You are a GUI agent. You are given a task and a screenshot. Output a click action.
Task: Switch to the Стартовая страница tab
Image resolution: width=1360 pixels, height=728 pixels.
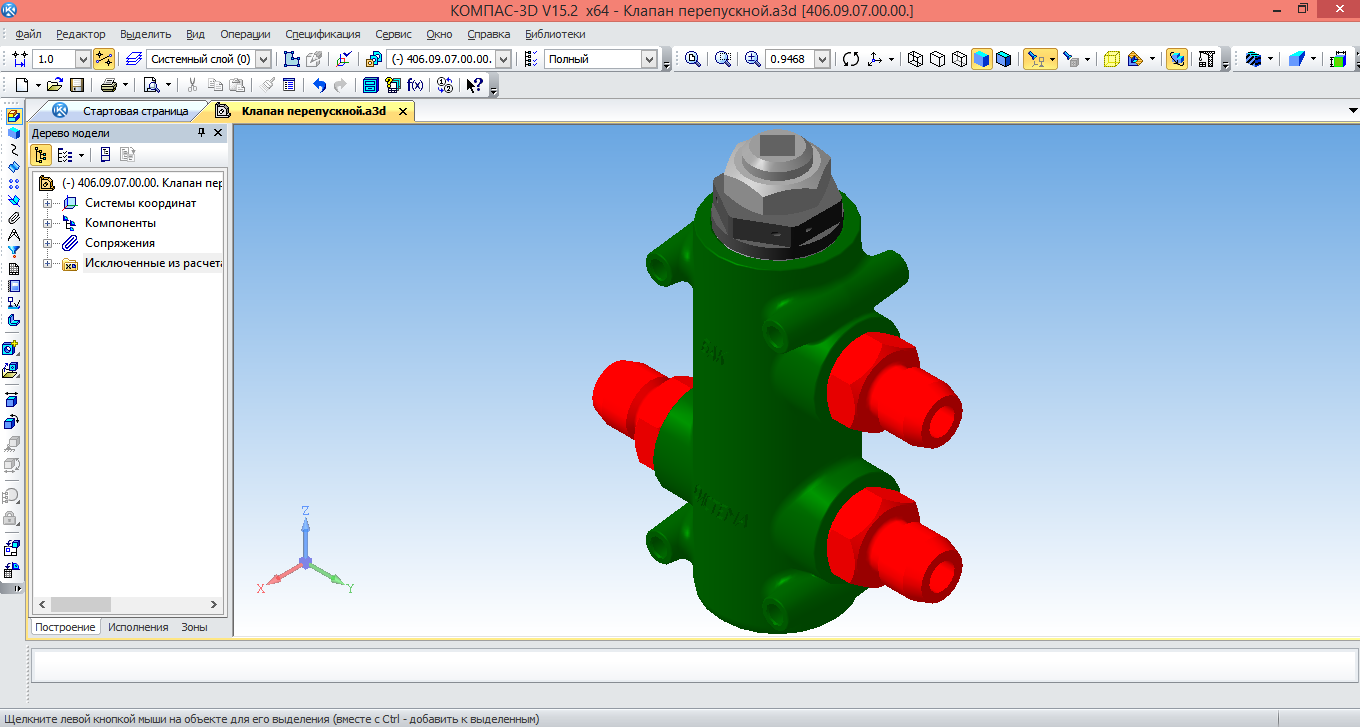(135, 111)
